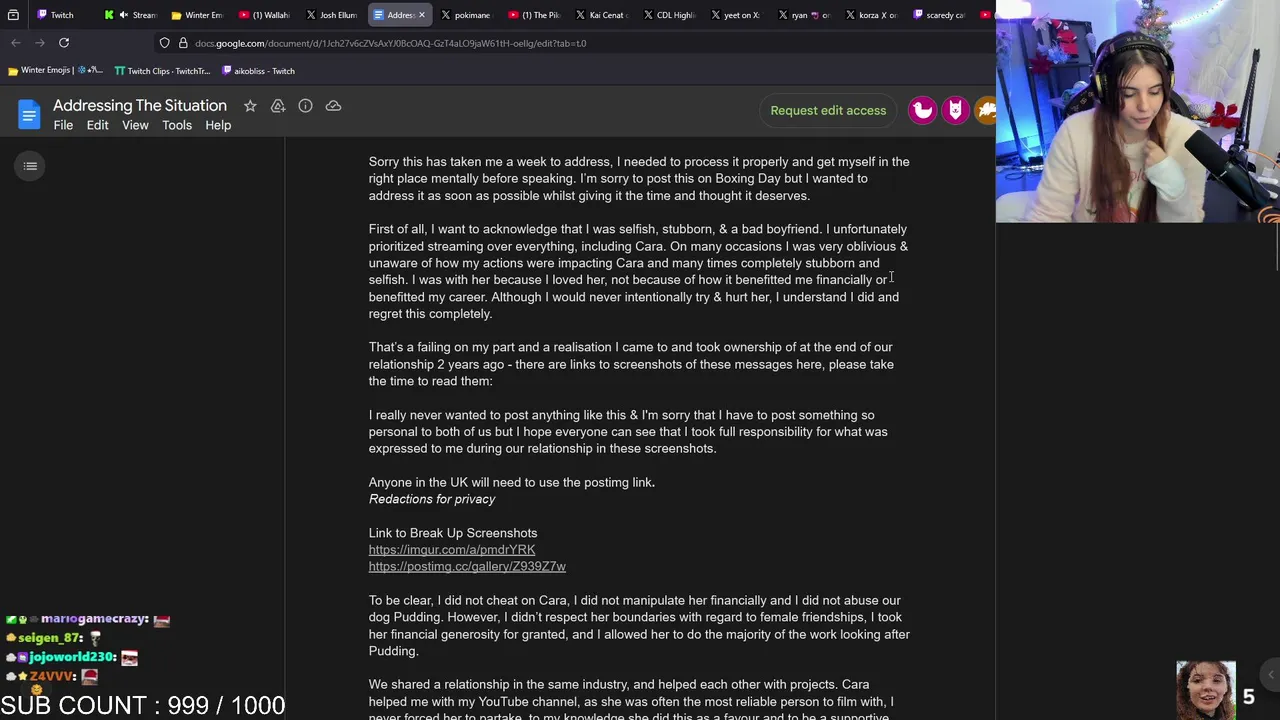Click the shield tracking protection icon
Screen dimensions: 1280x720
click(165, 43)
